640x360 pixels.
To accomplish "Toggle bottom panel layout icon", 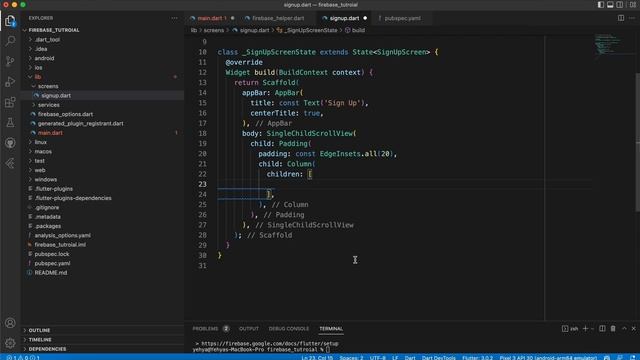I will pos(610,5).
